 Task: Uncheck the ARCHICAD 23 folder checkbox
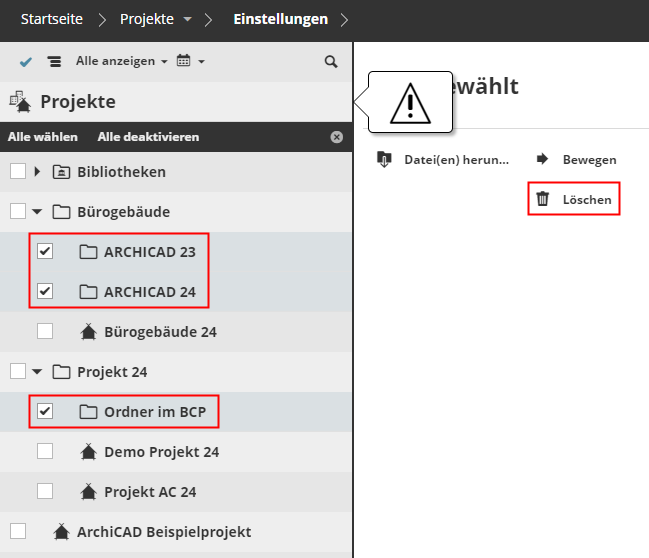45,251
